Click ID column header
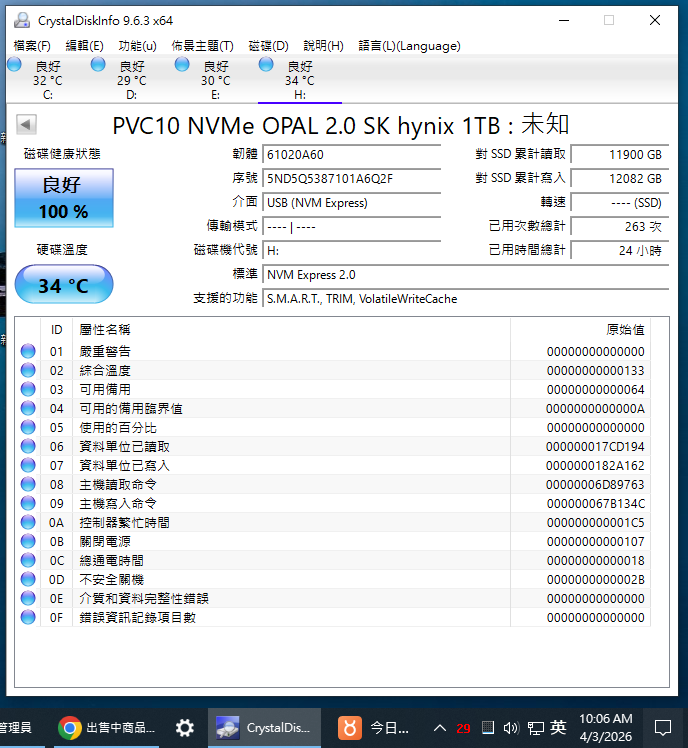 click(56, 330)
